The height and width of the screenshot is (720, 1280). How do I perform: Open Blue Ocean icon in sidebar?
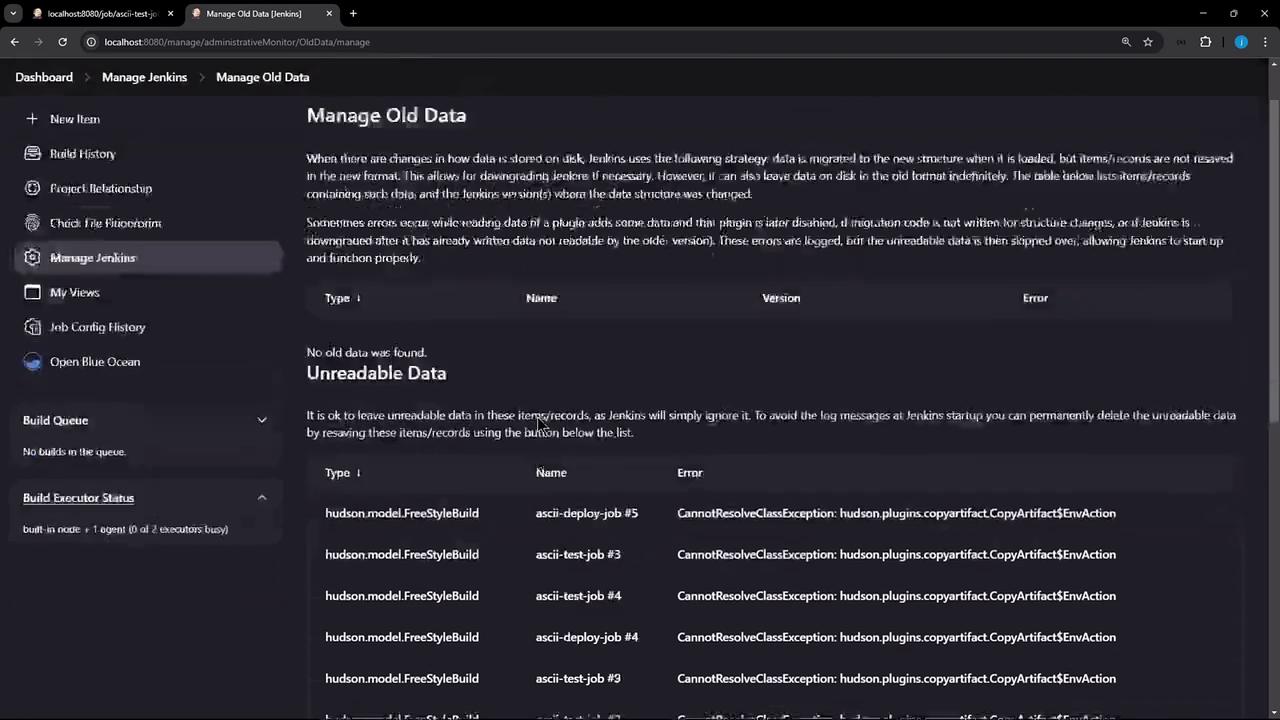pos(32,362)
